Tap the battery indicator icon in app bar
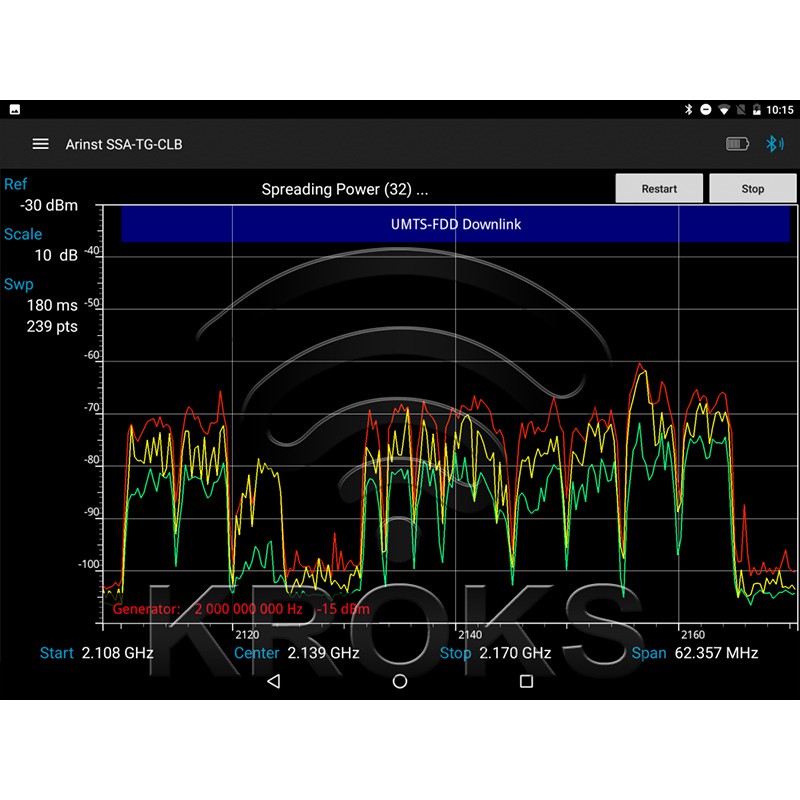 pos(737,144)
